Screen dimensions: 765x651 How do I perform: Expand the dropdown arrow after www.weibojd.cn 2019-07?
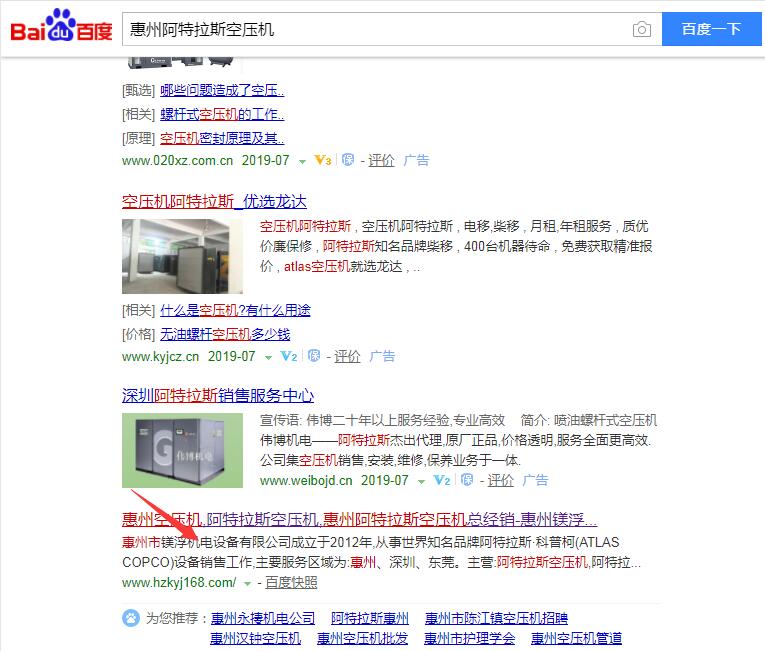point(421,482)
